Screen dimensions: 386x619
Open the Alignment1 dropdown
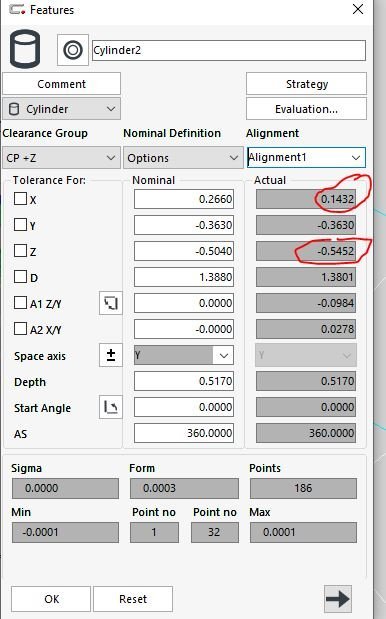(x=306, y=158)
